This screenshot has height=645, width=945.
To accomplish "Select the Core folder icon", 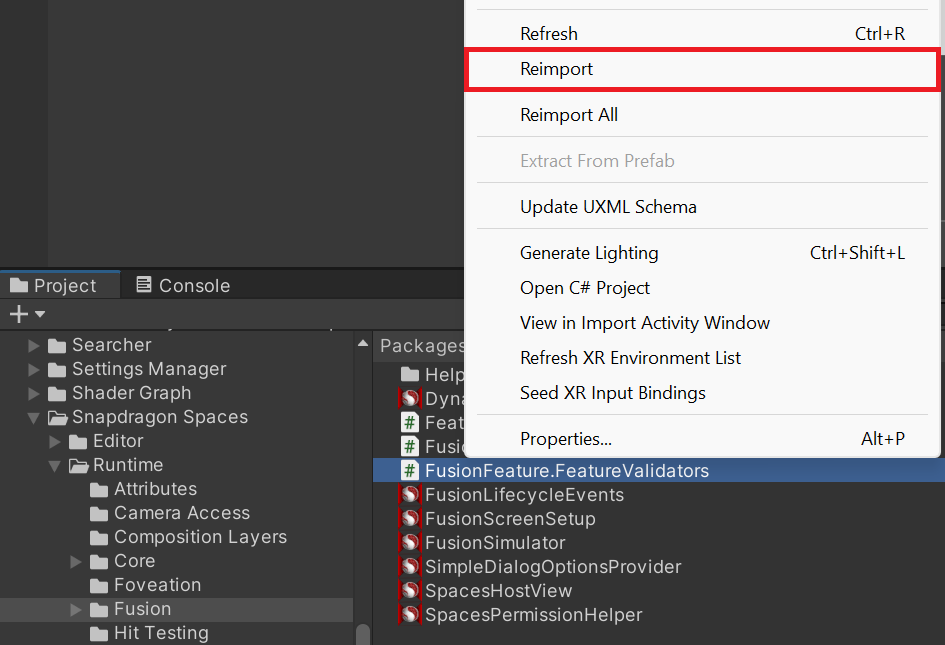I will click(x=99, y=562).
